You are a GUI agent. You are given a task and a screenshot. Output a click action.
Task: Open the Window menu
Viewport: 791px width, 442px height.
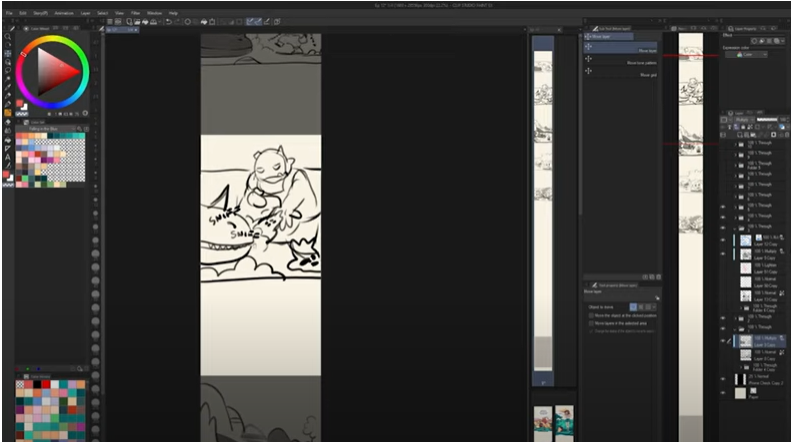154,13
